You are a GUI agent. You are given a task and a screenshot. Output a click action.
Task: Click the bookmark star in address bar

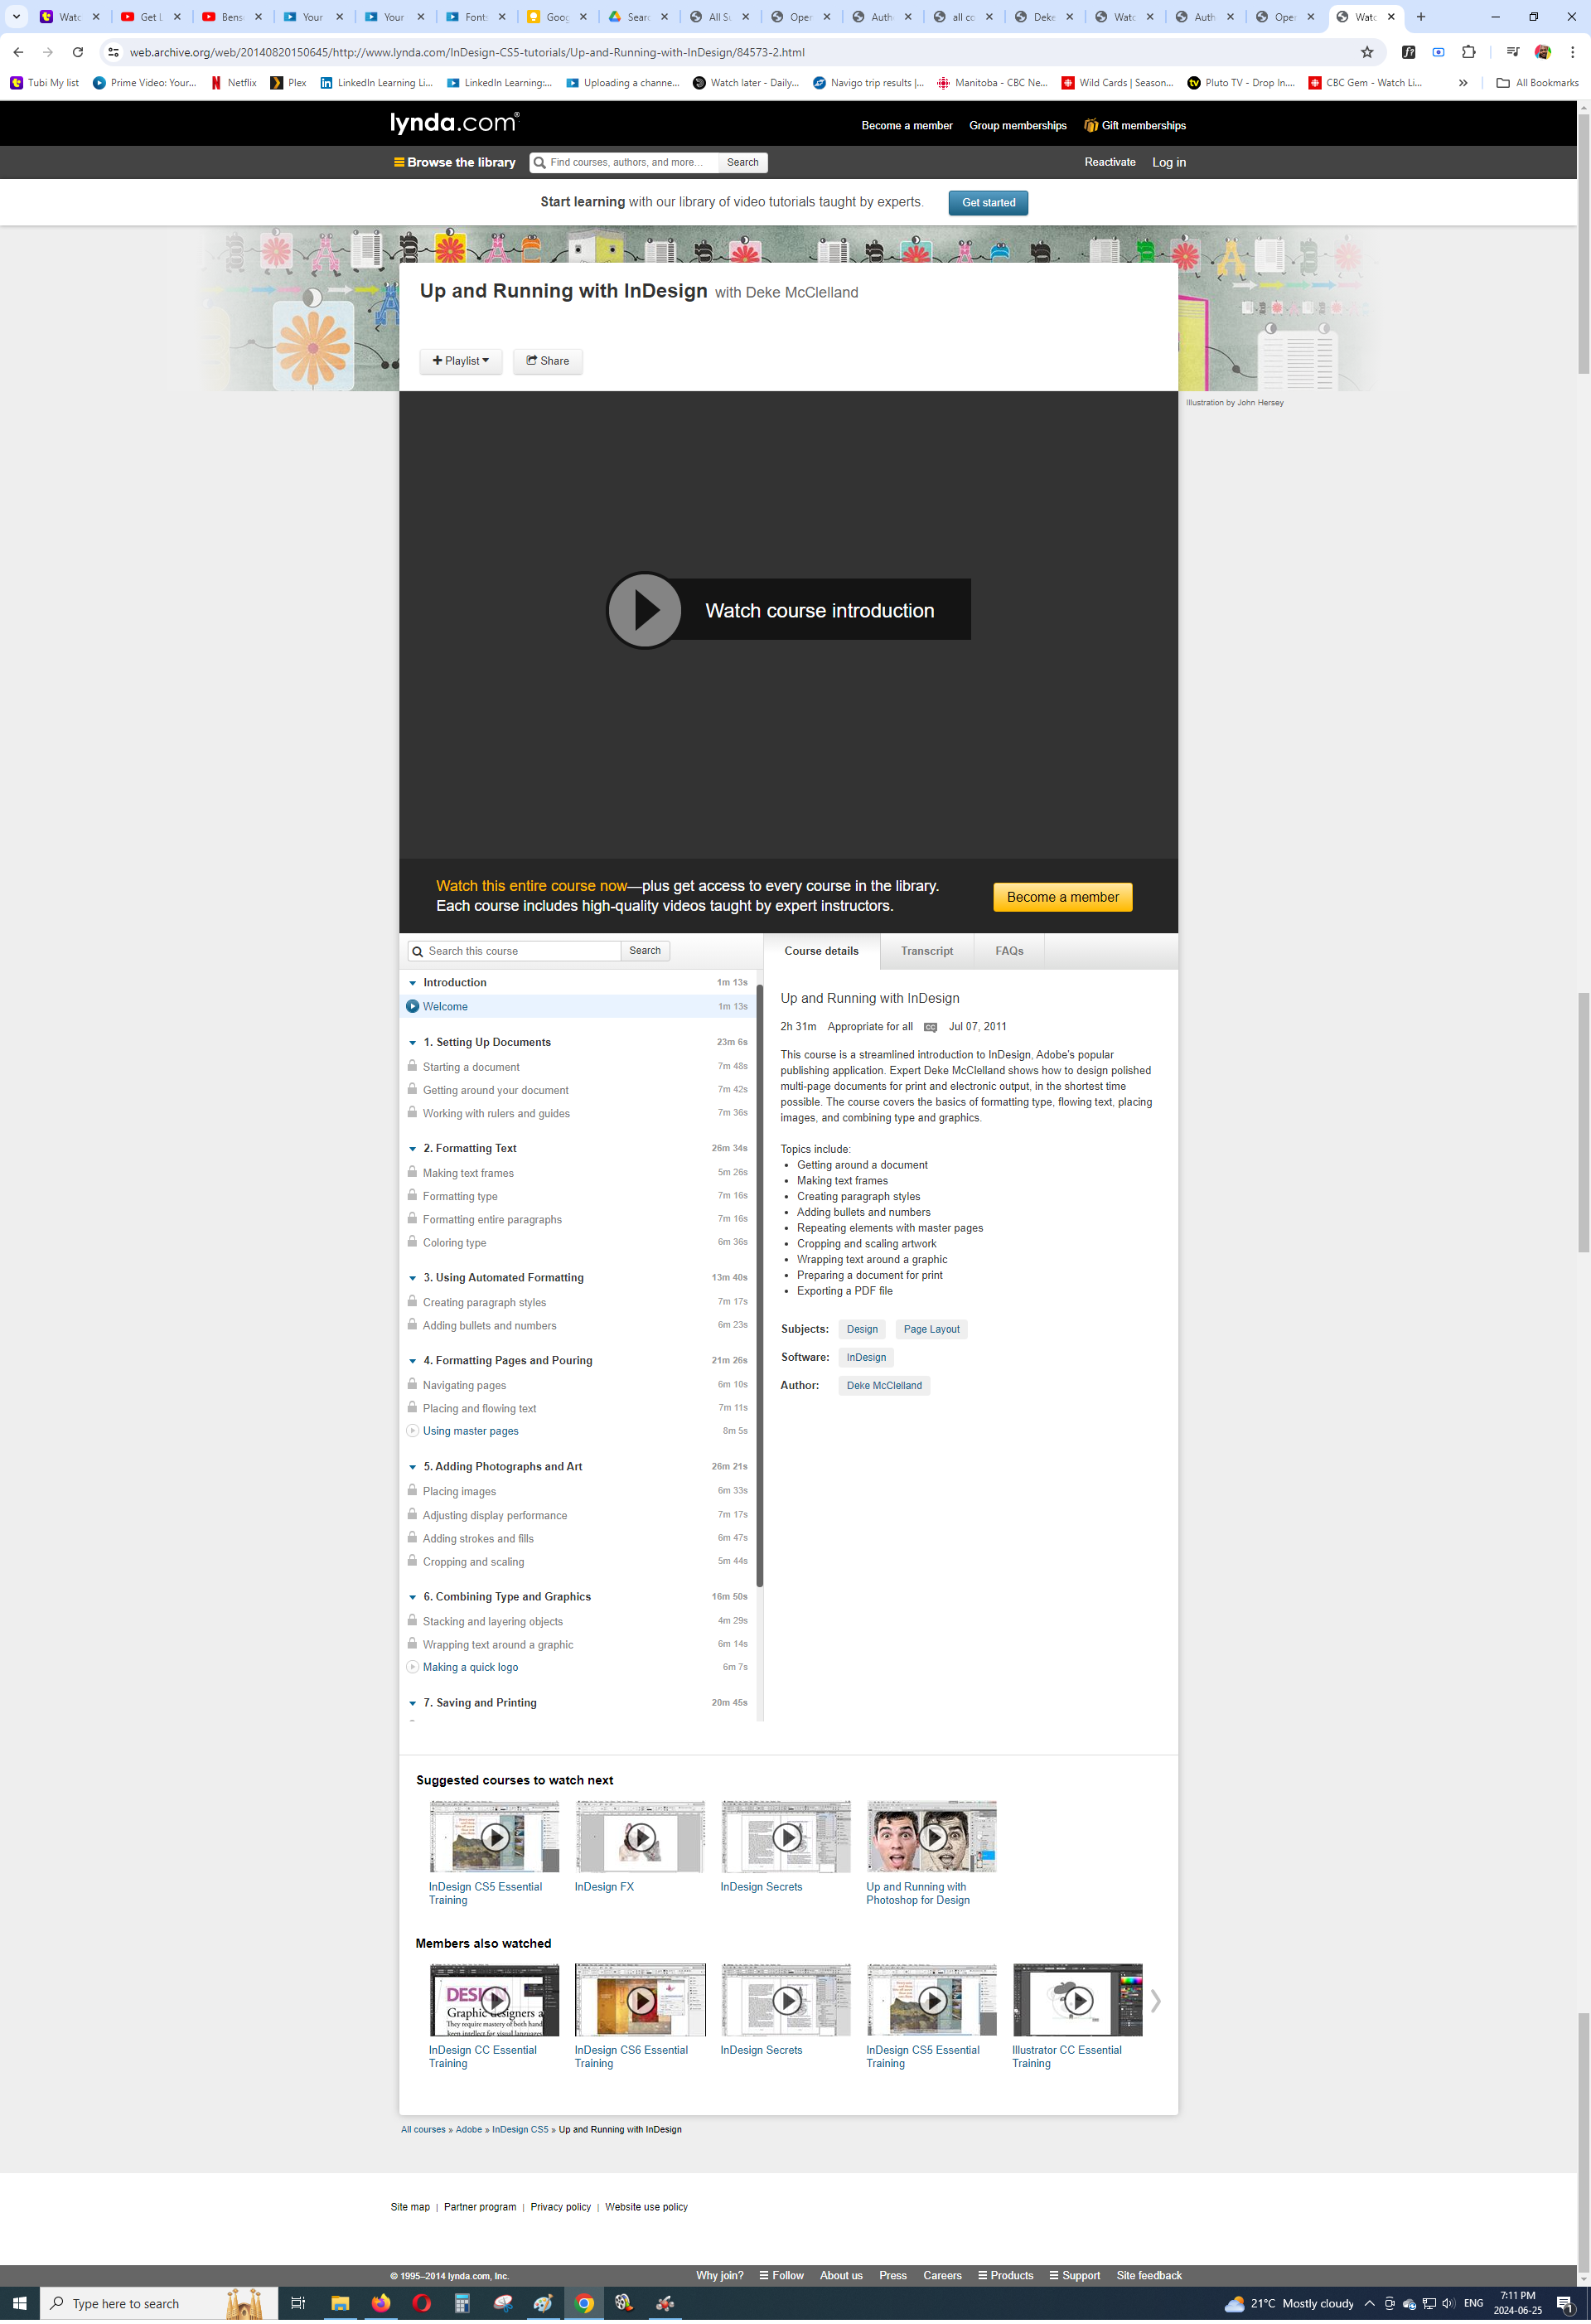click(x=1366, y=52)
